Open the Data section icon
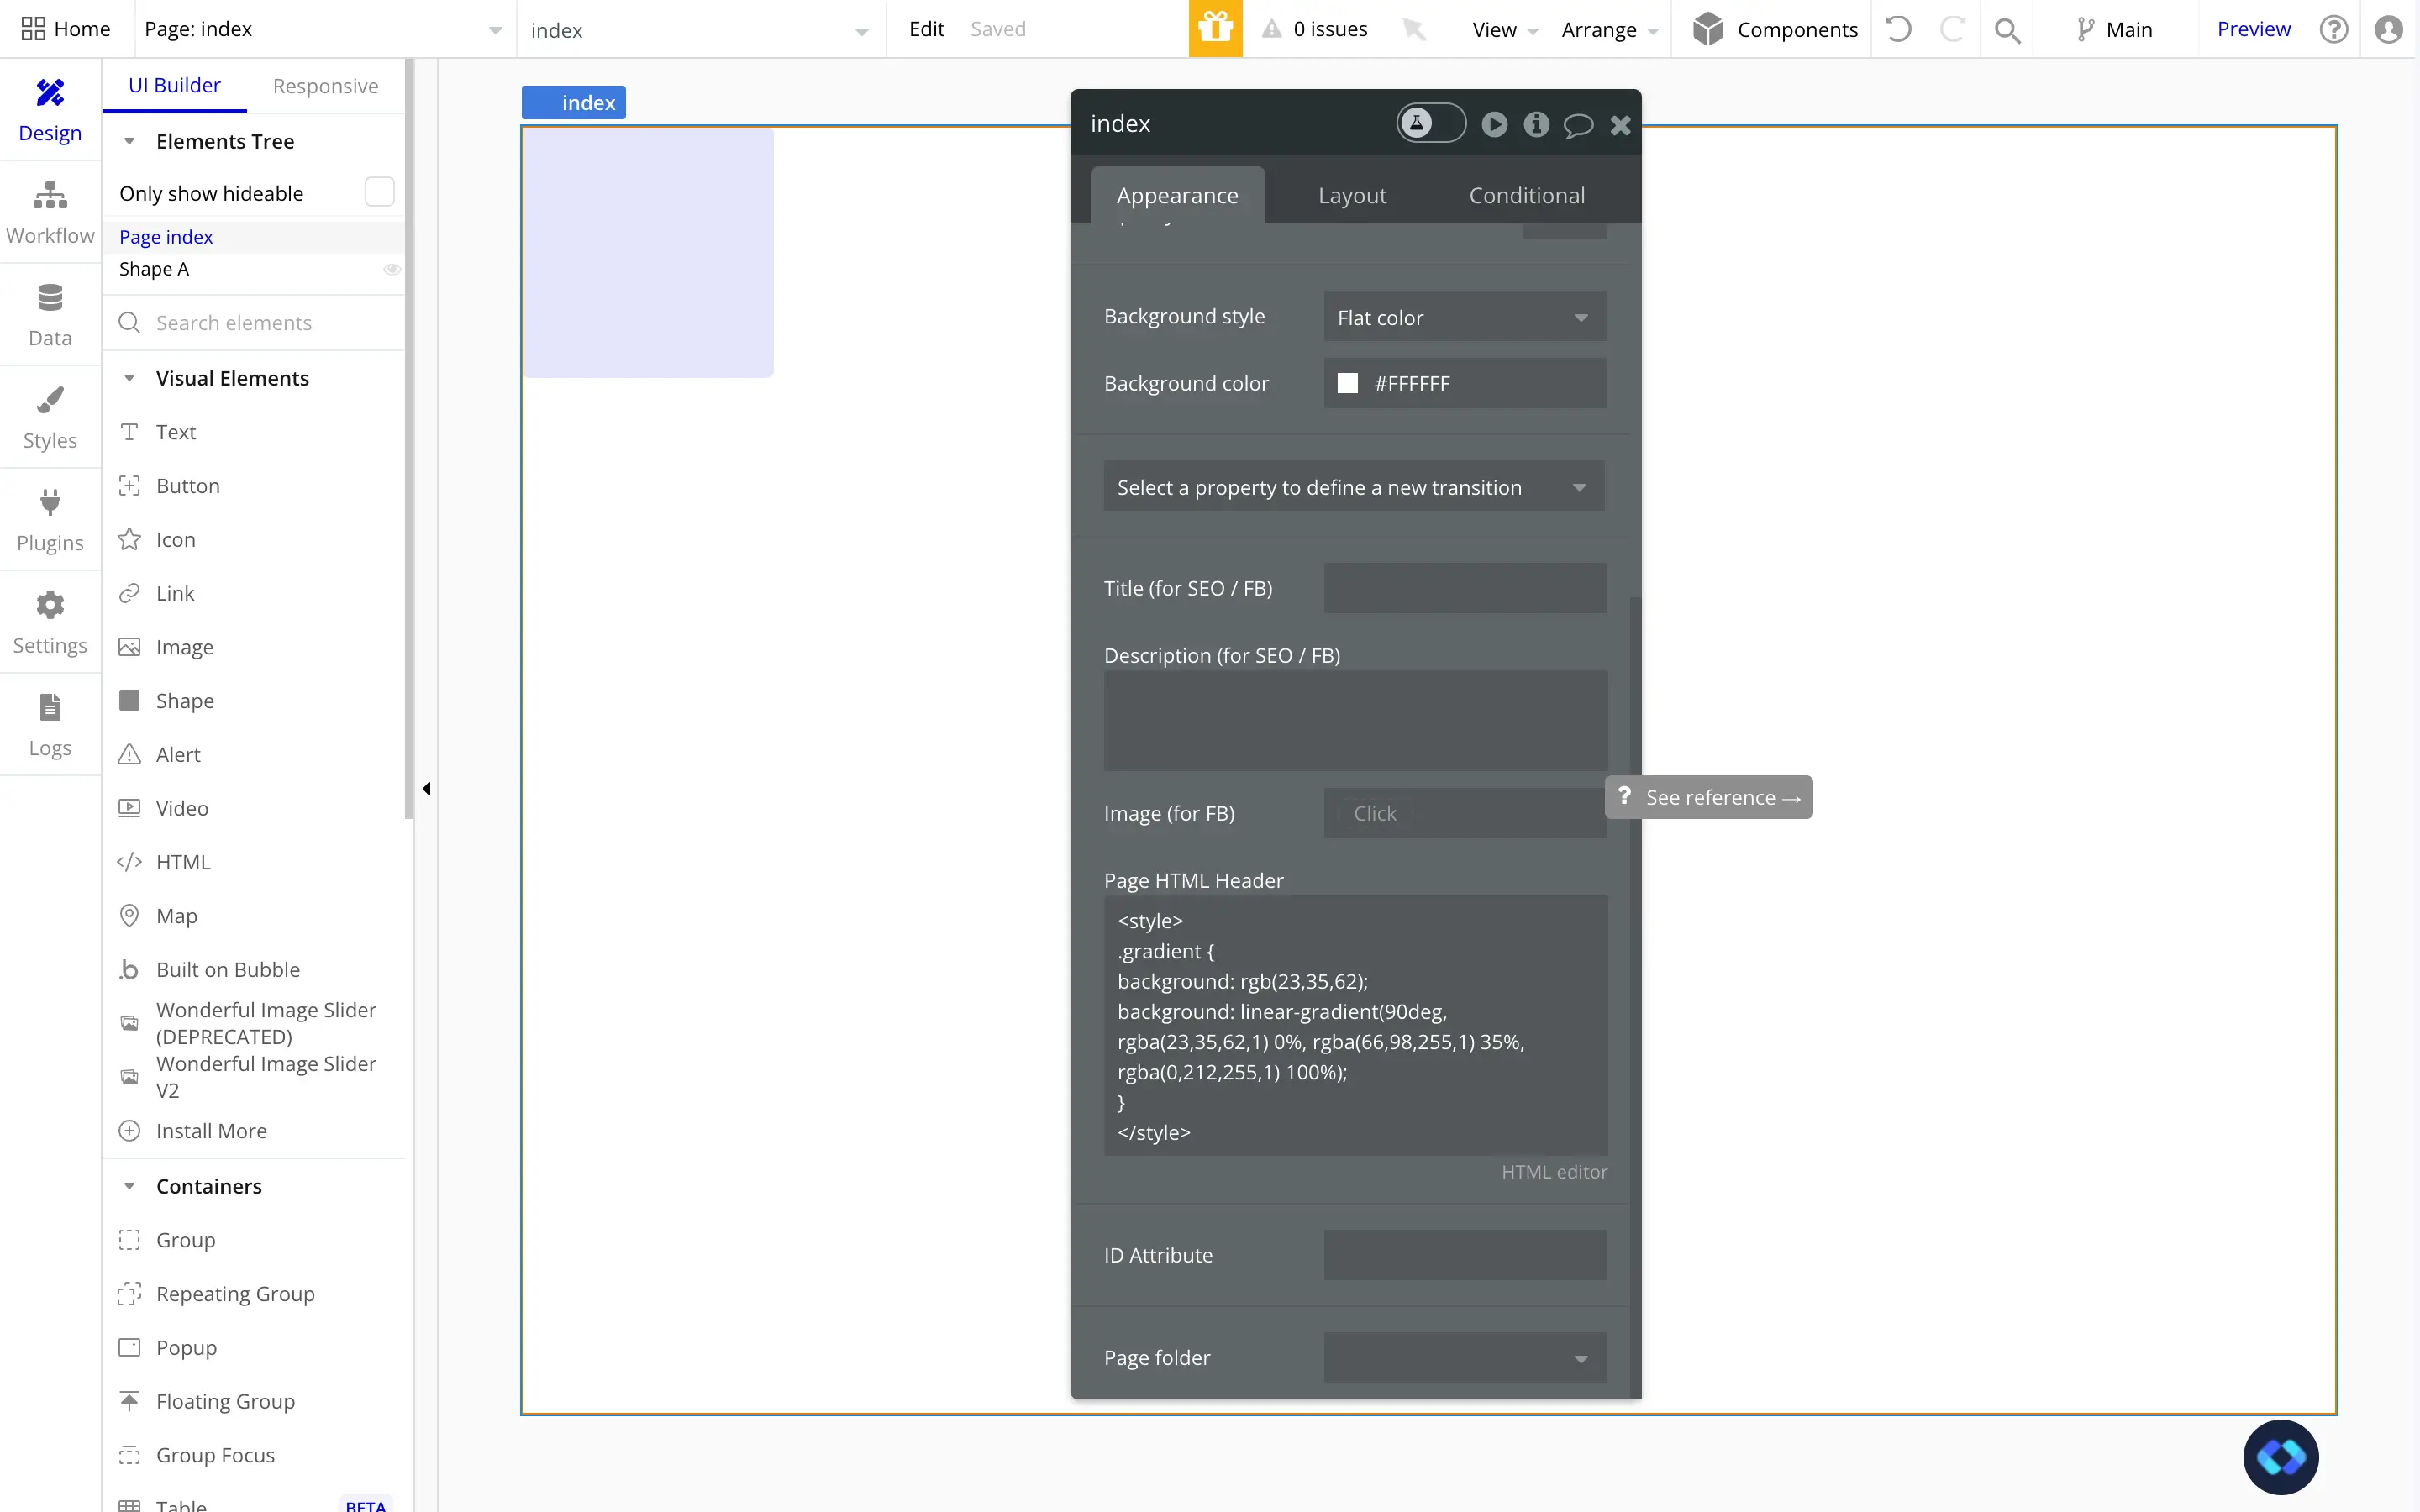The width and height of the screenshot is (2420, 1512). (x=50, y=298)
